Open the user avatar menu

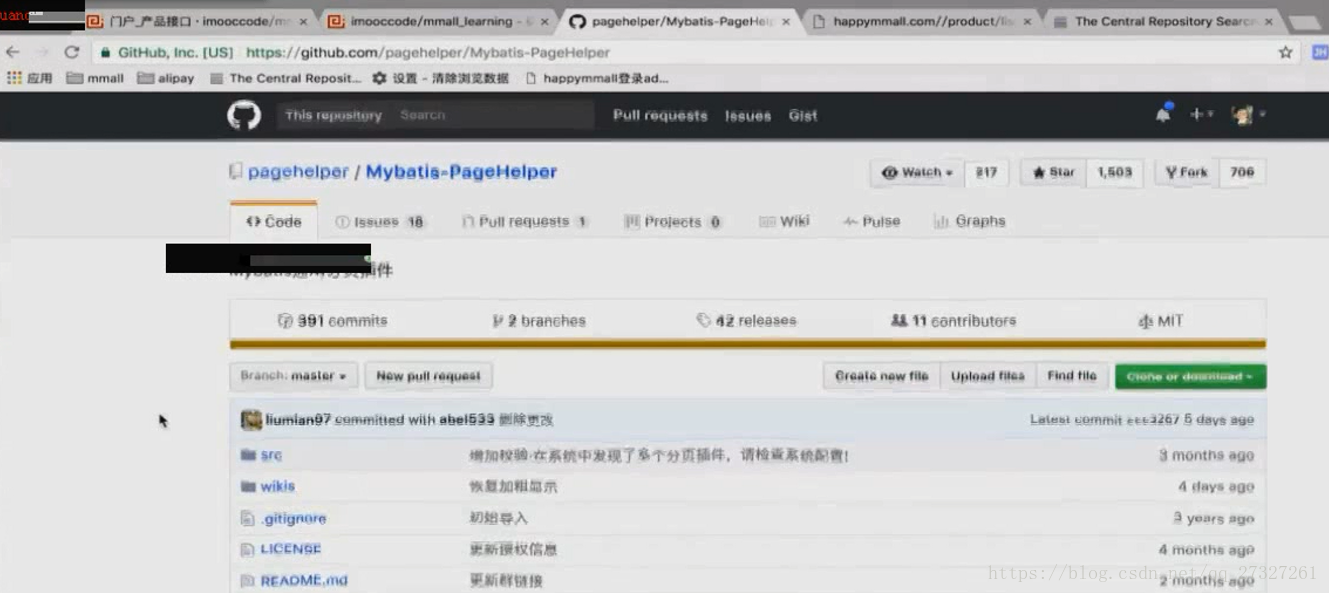1248,115
